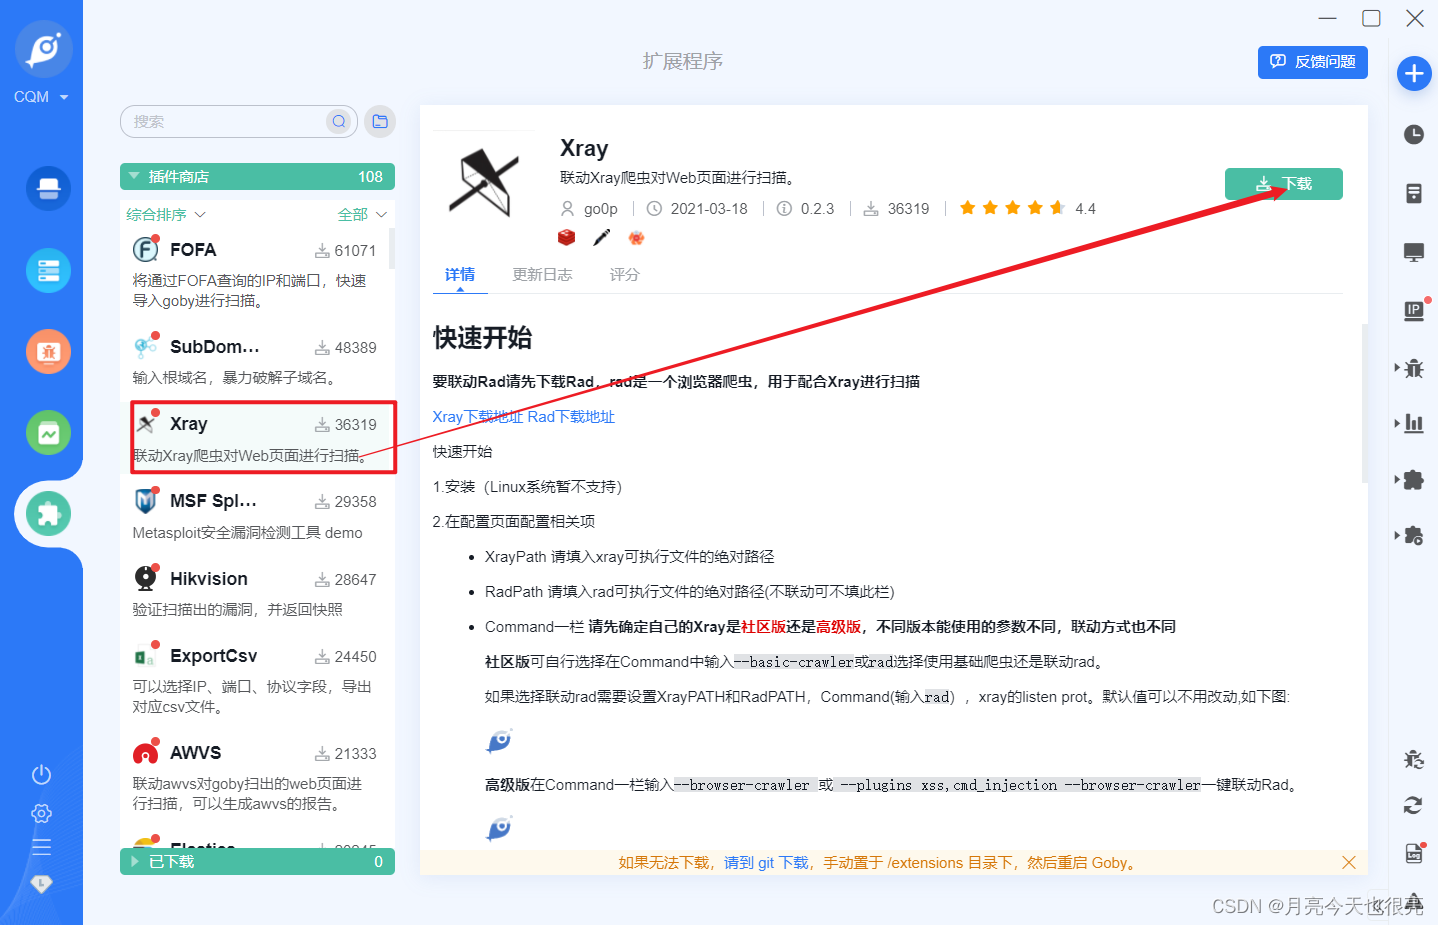Open settings gear in left sidebar
Screen dimensions: 1438x925
coord(41,813)
